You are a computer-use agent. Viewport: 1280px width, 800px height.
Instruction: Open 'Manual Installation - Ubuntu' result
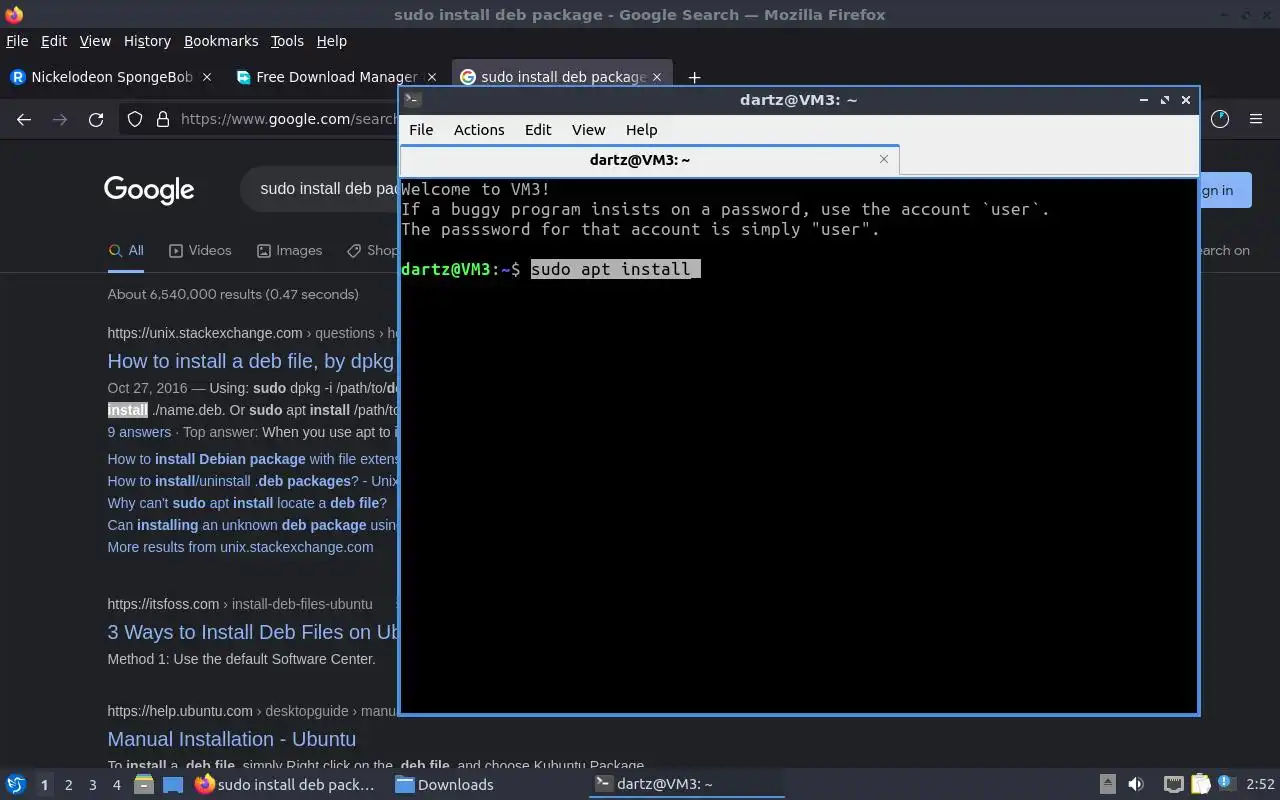point(232,739)
